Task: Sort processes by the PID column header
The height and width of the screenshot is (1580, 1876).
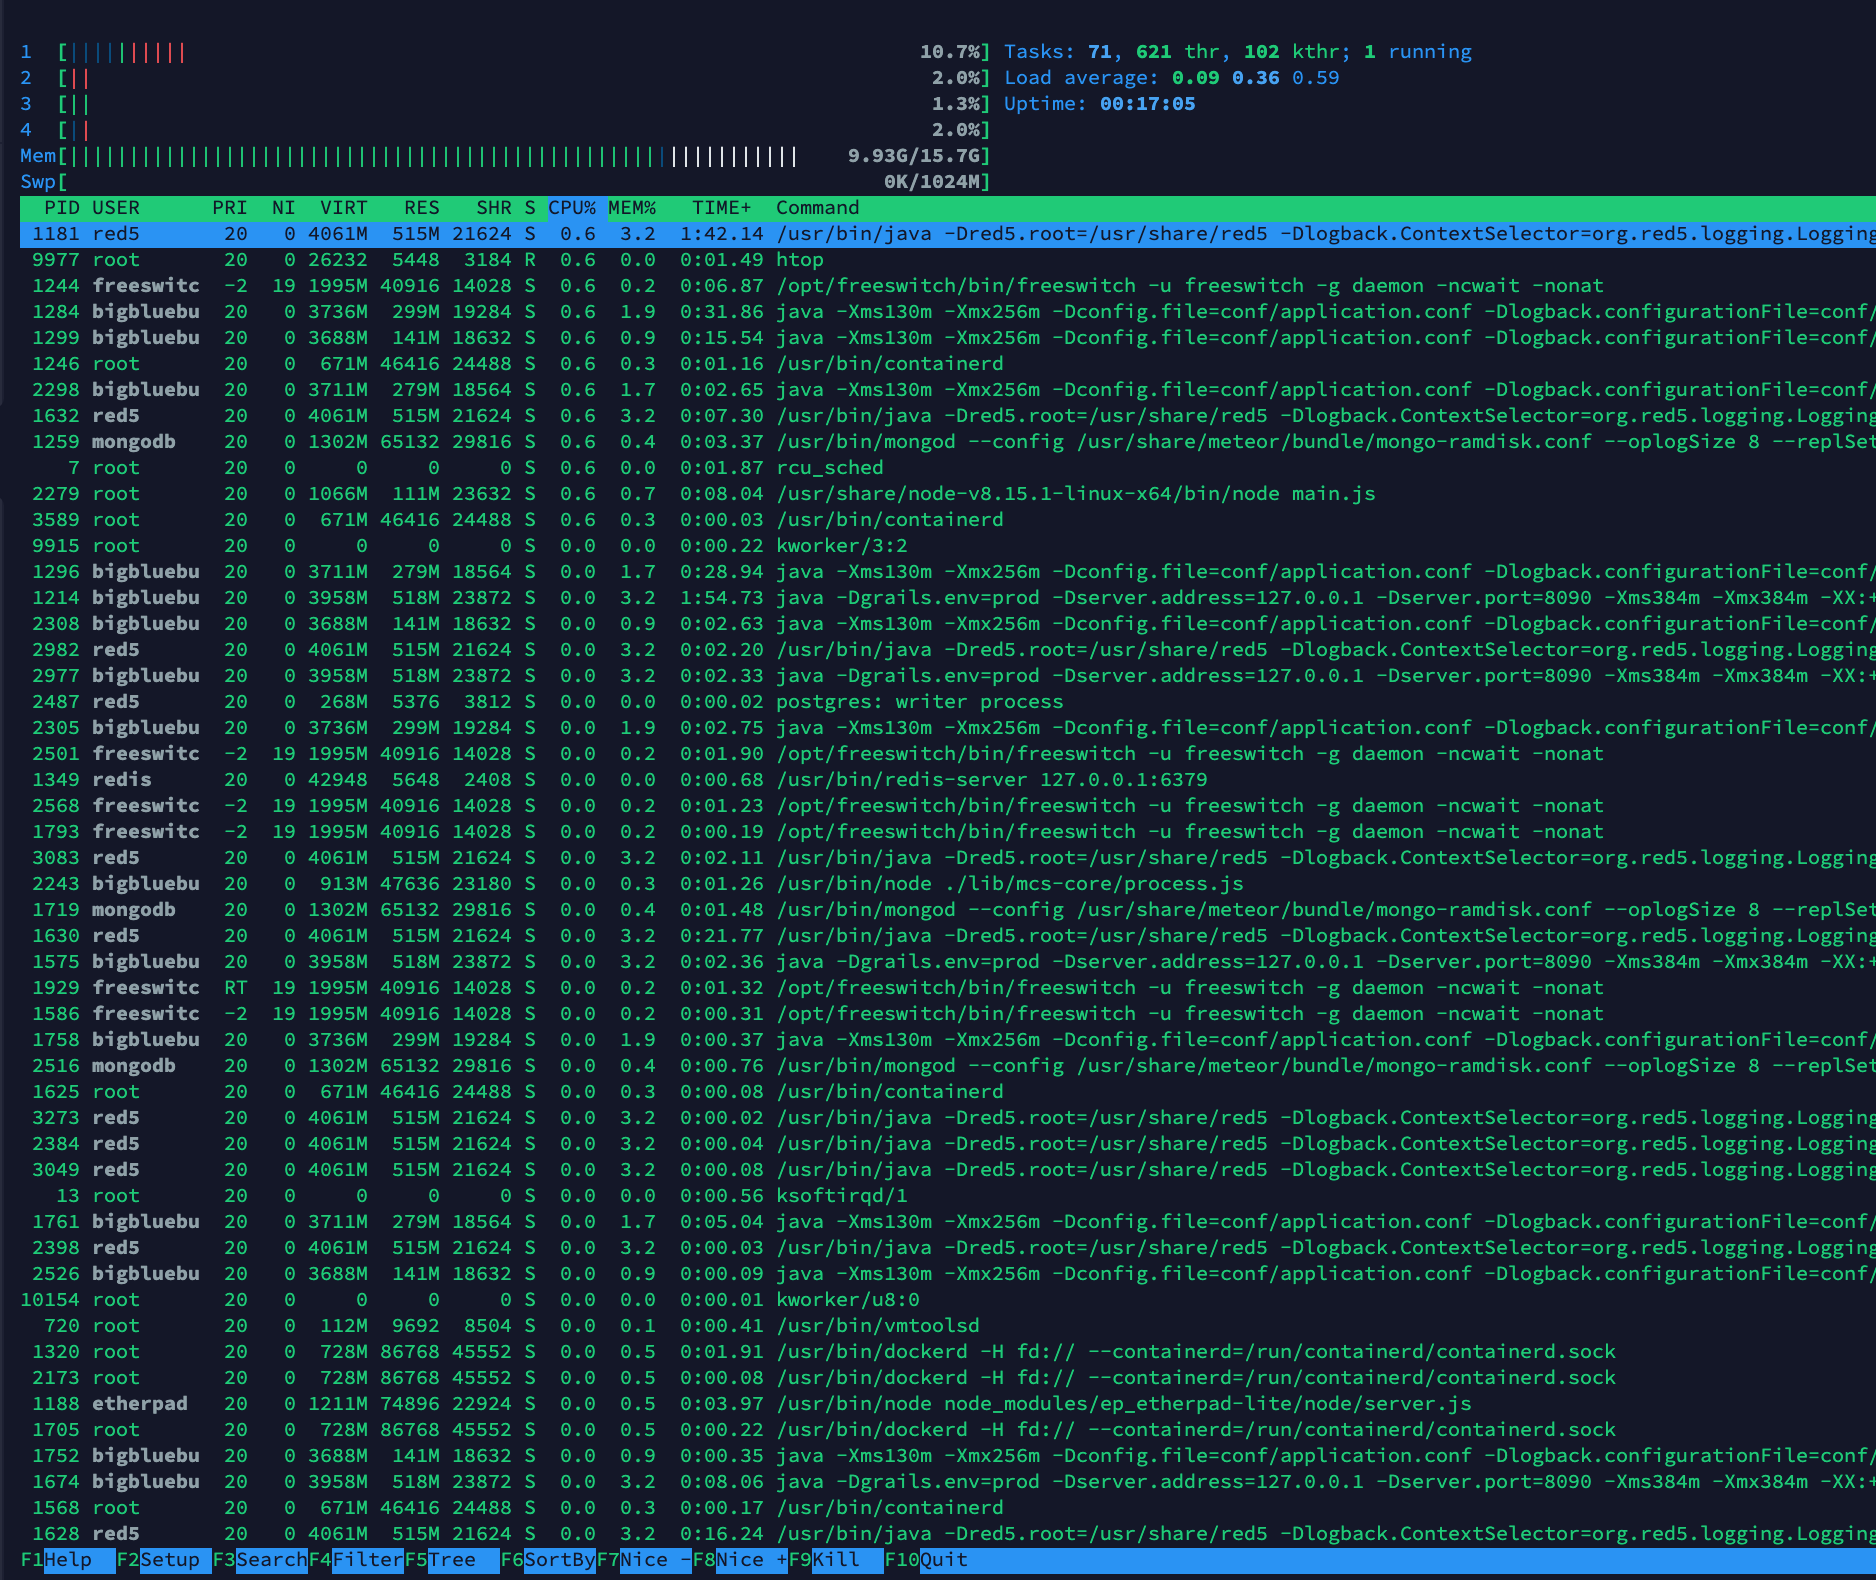Action: (61, 208)
